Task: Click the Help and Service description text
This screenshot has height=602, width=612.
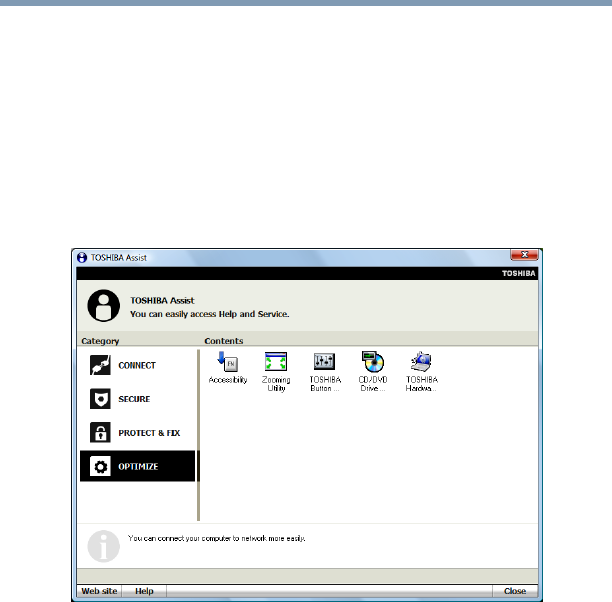Action: [x=210, y=314]
